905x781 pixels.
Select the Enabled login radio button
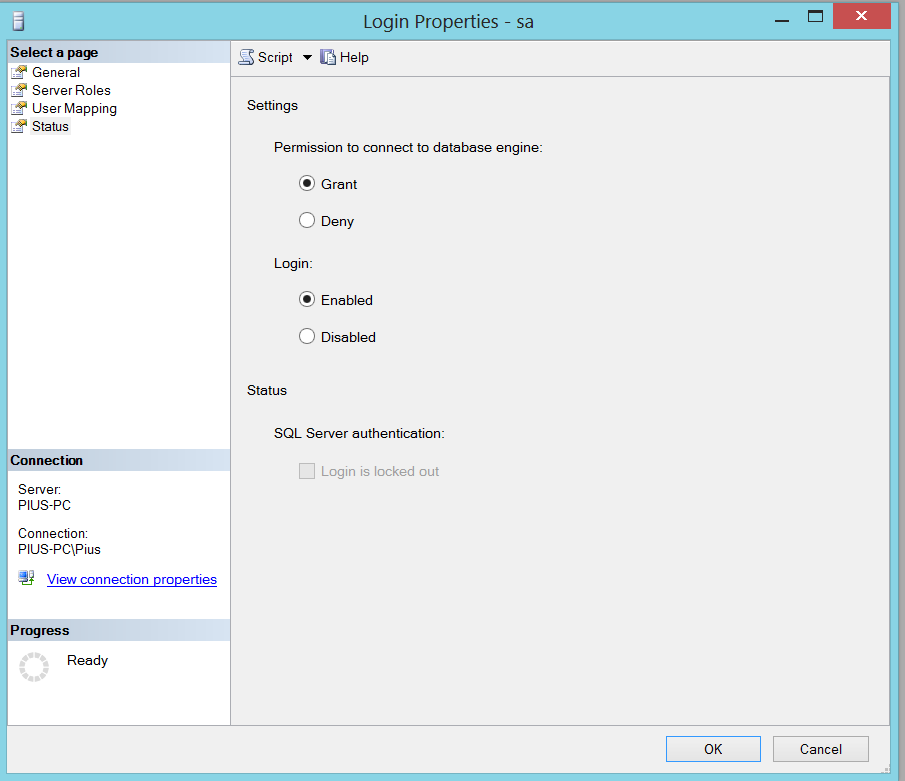tap(307, 300)
